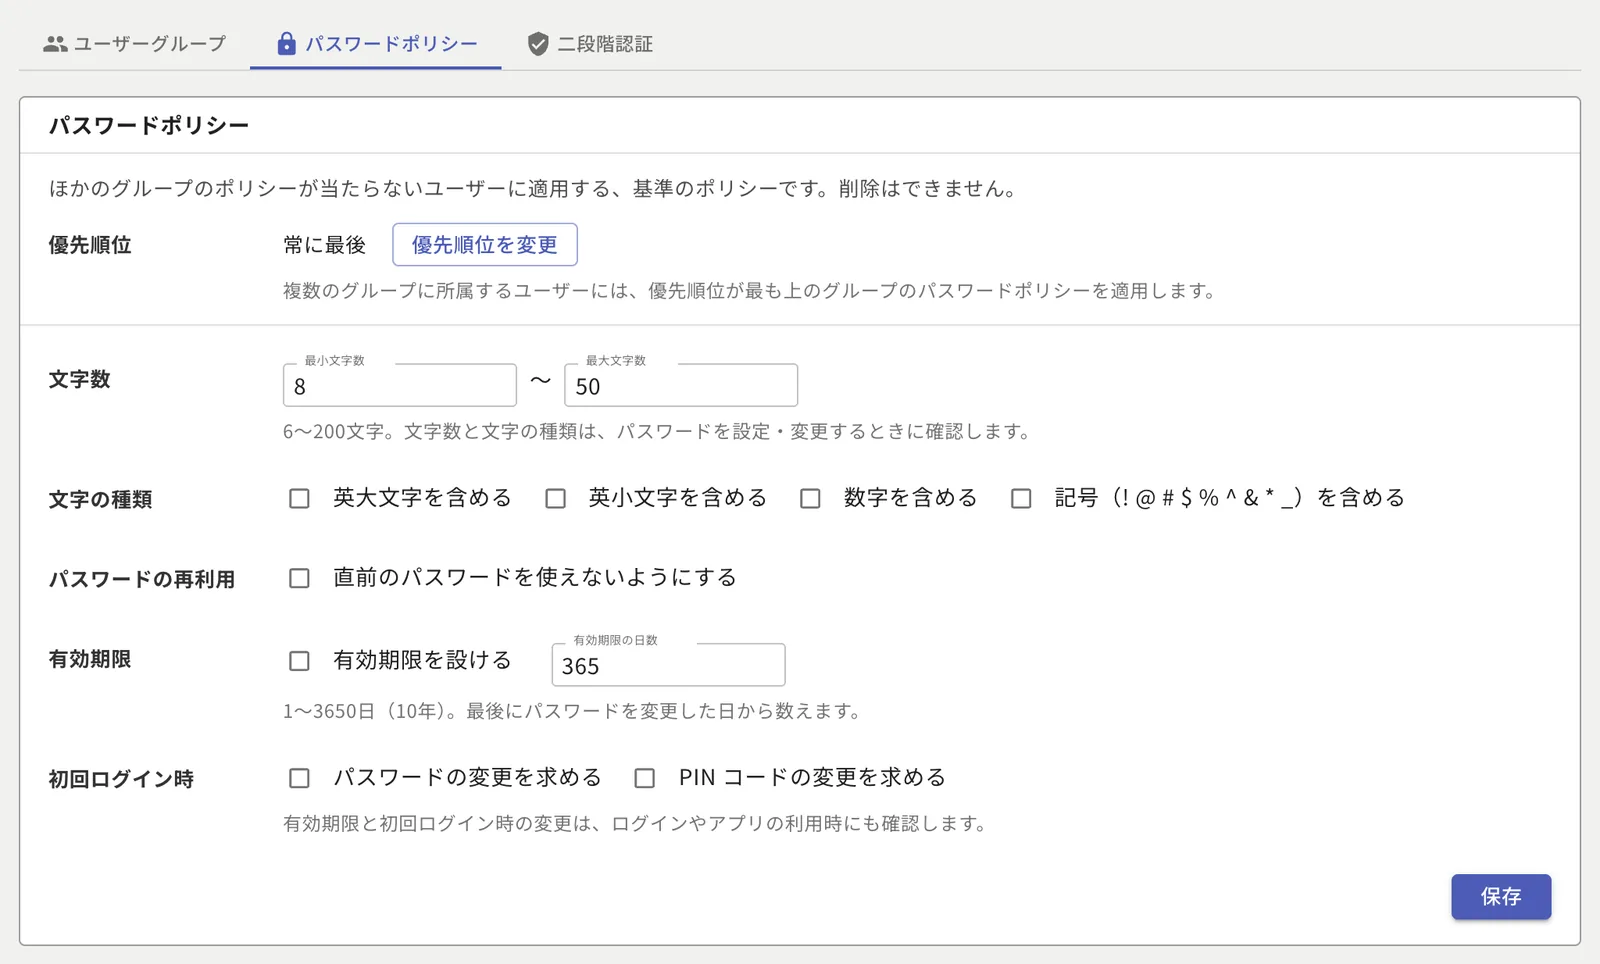1600x964 pixels.
Task: Toggle the 有効期限を設ける checkbox
Action: (x=299, y=661)
